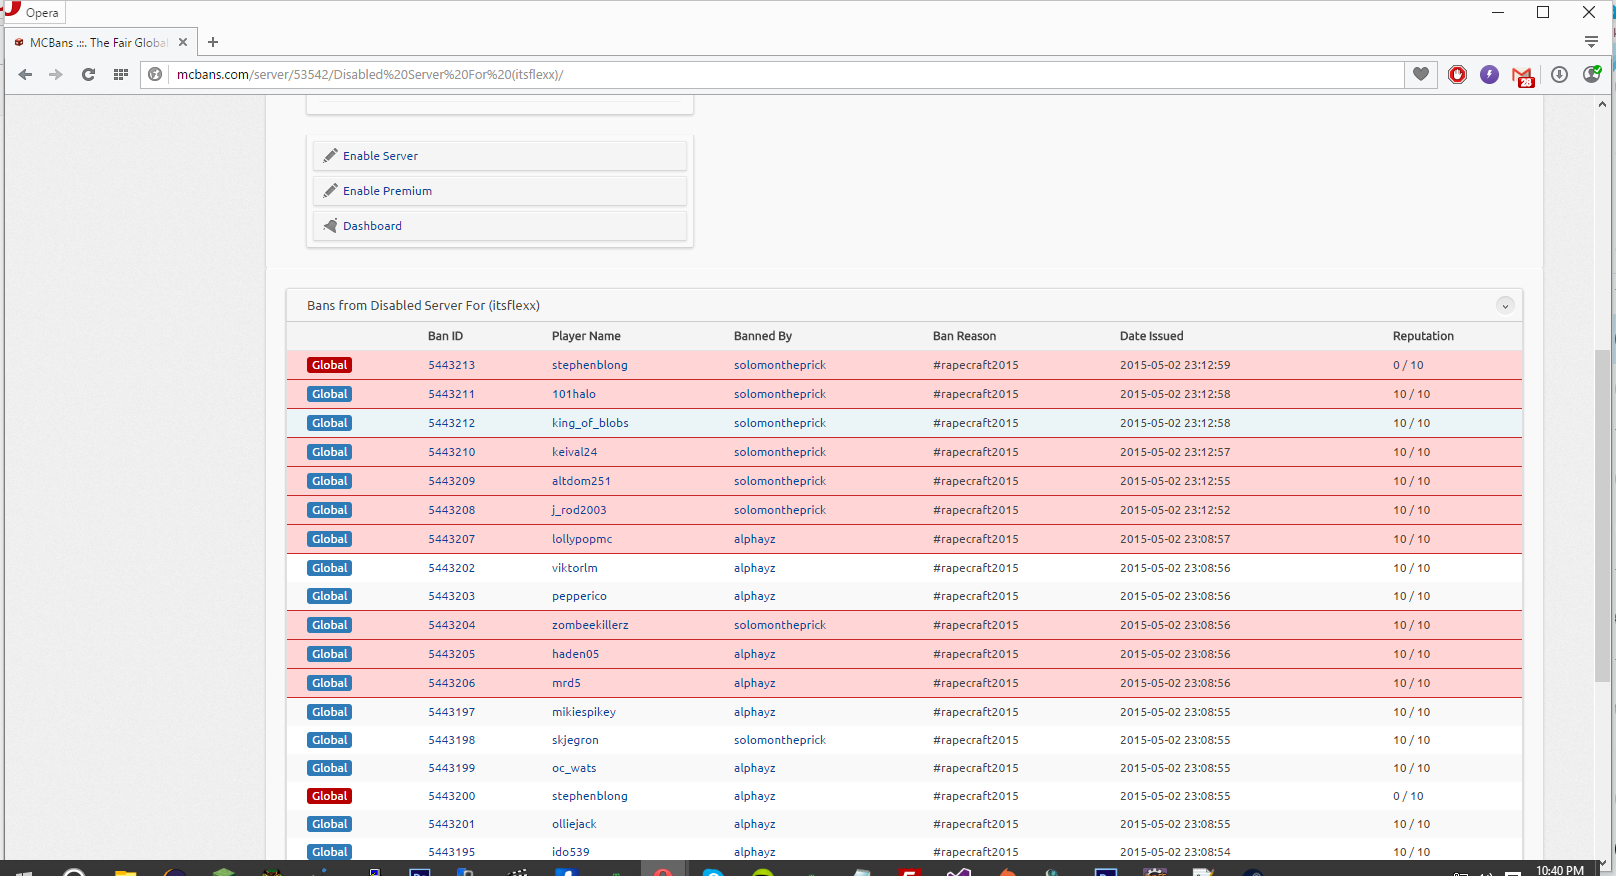1616x876 pixels.
Task: Open player oc_wats
Action: (574, 768)
